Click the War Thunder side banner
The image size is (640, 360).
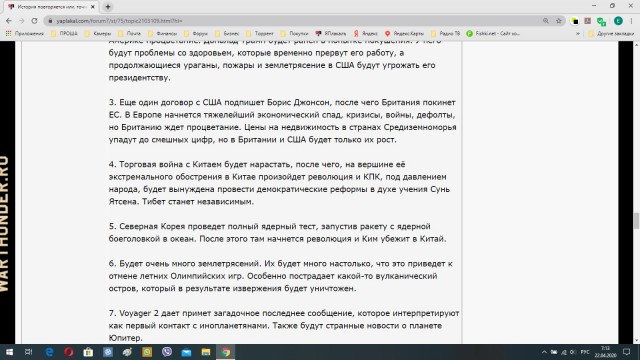pyautogui.click(x=7, y=192)
